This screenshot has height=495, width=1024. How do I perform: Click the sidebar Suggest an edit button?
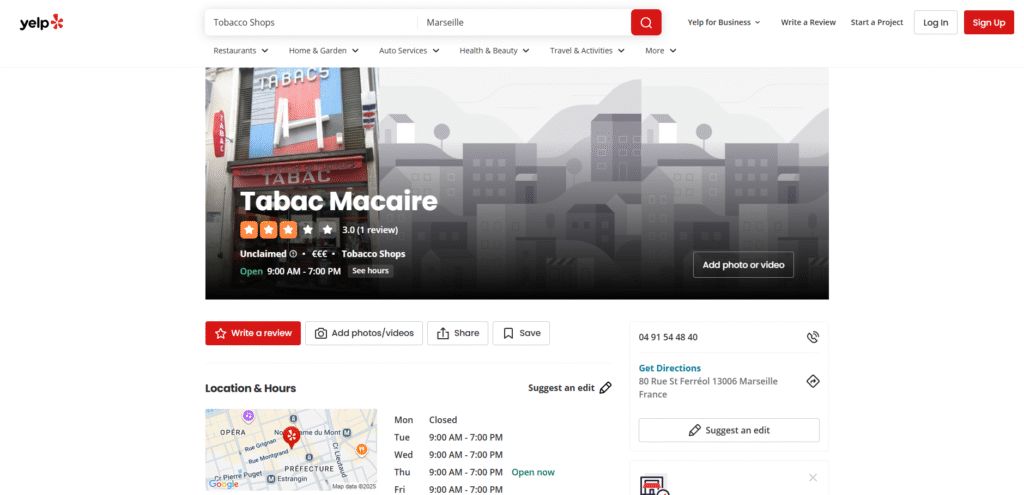(x=729, y=430)
